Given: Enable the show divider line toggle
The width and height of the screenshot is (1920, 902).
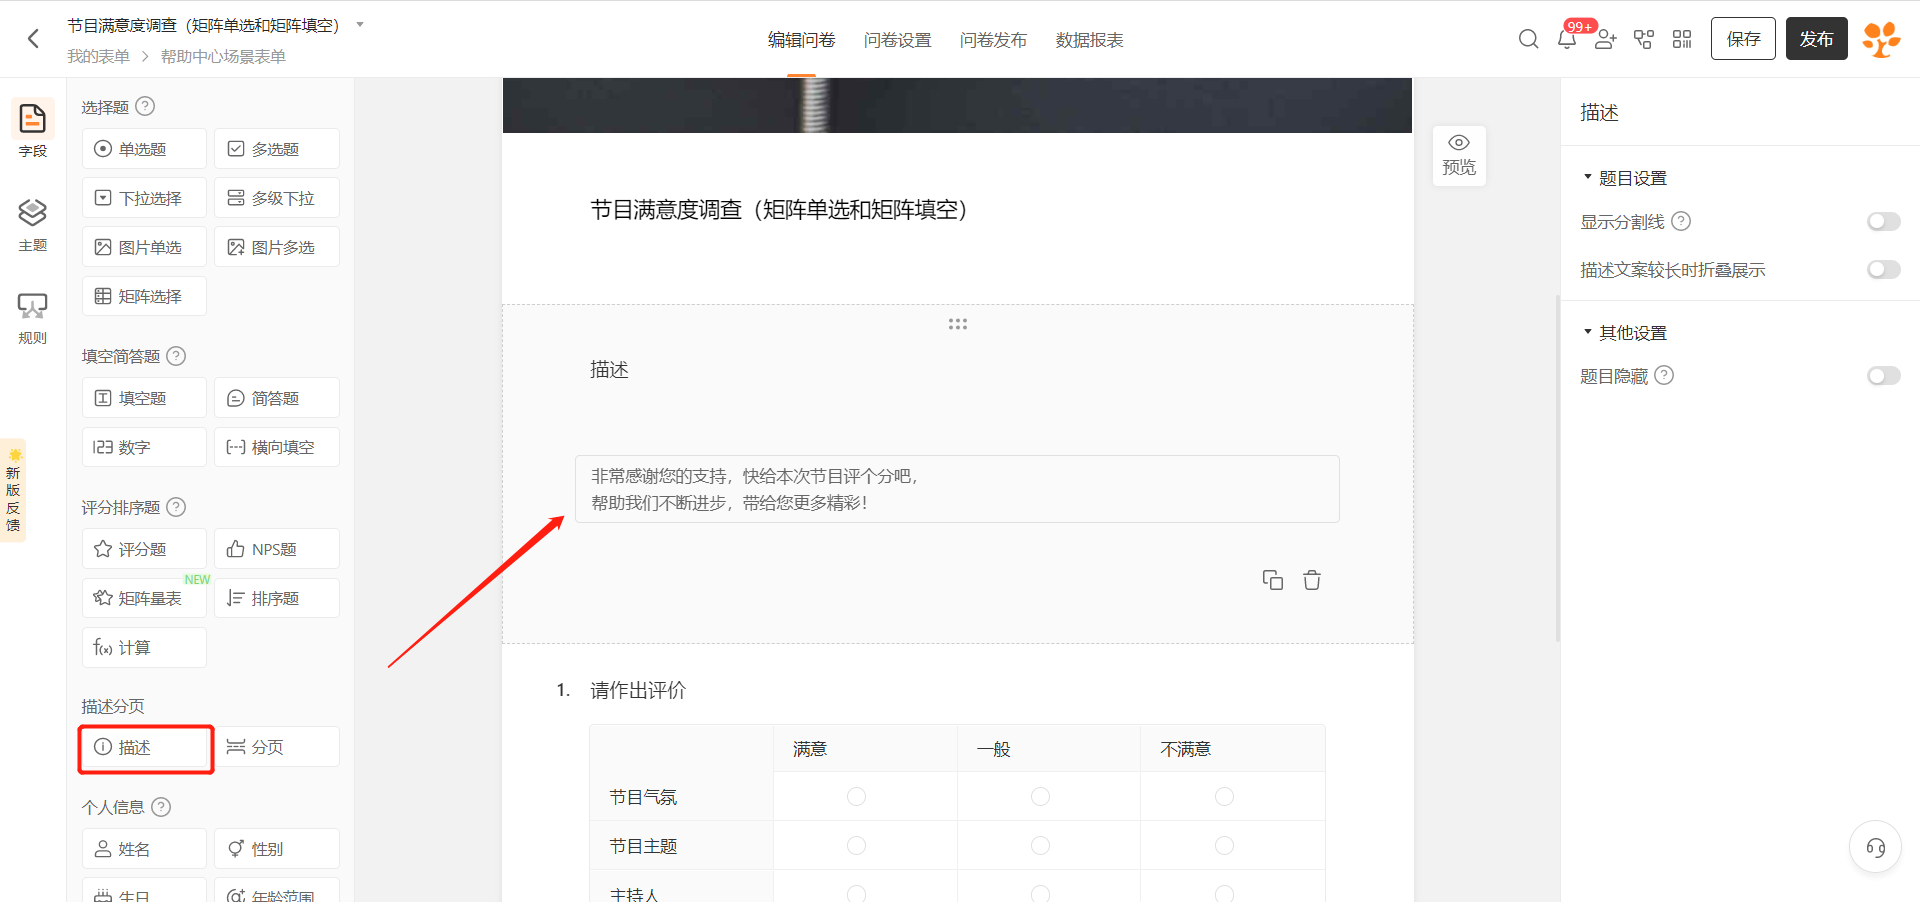Looking at the screenshot, I should pyautogui.click(x=1883, y=222).
